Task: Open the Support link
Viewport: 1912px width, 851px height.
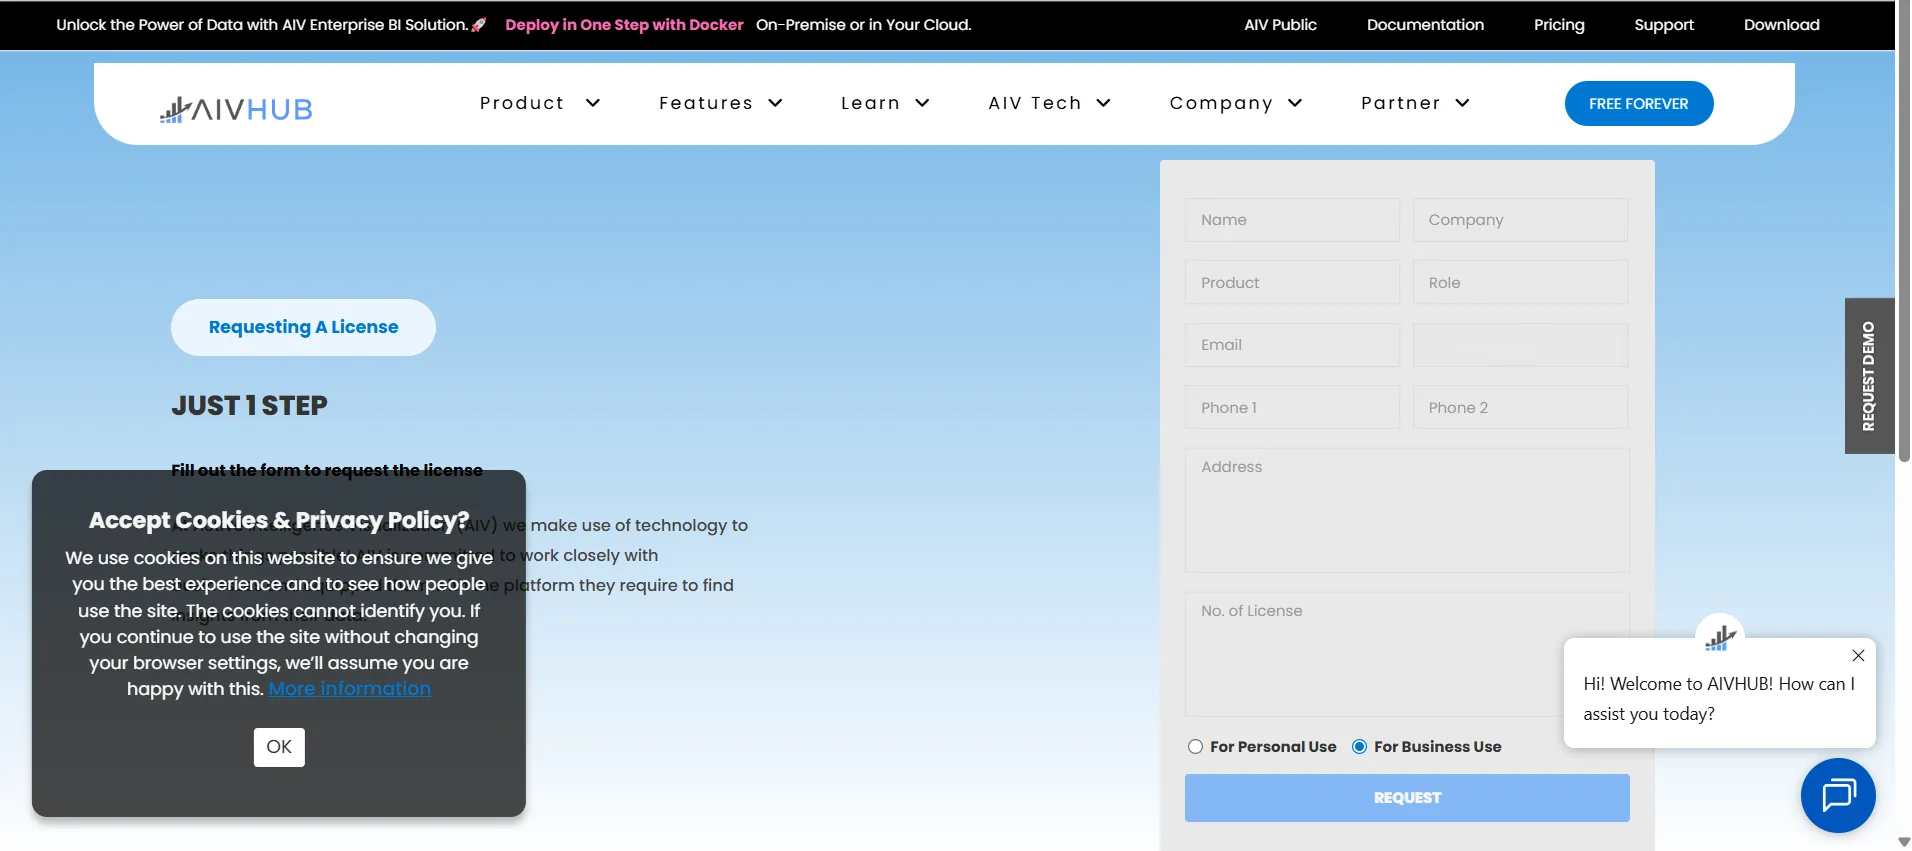Action: [x=1664, y=25]
